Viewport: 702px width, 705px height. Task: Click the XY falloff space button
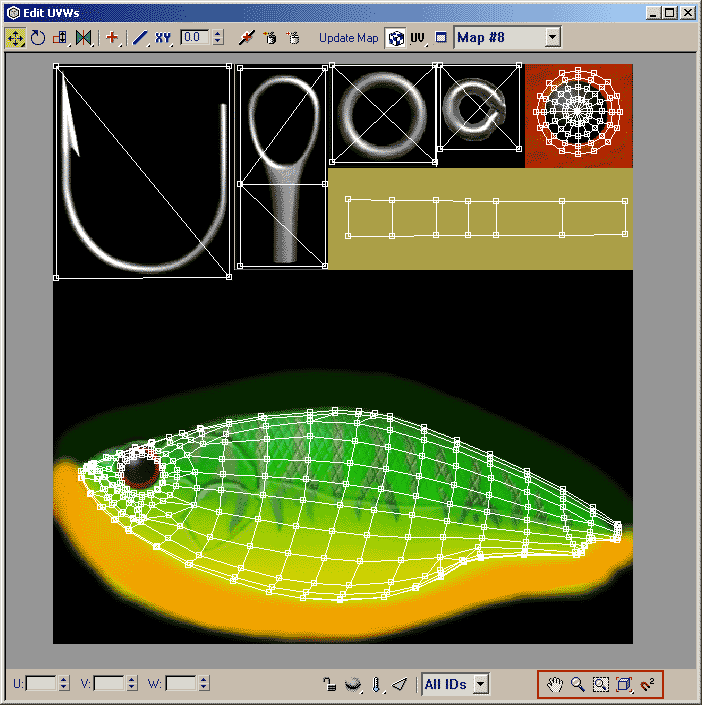163,38
